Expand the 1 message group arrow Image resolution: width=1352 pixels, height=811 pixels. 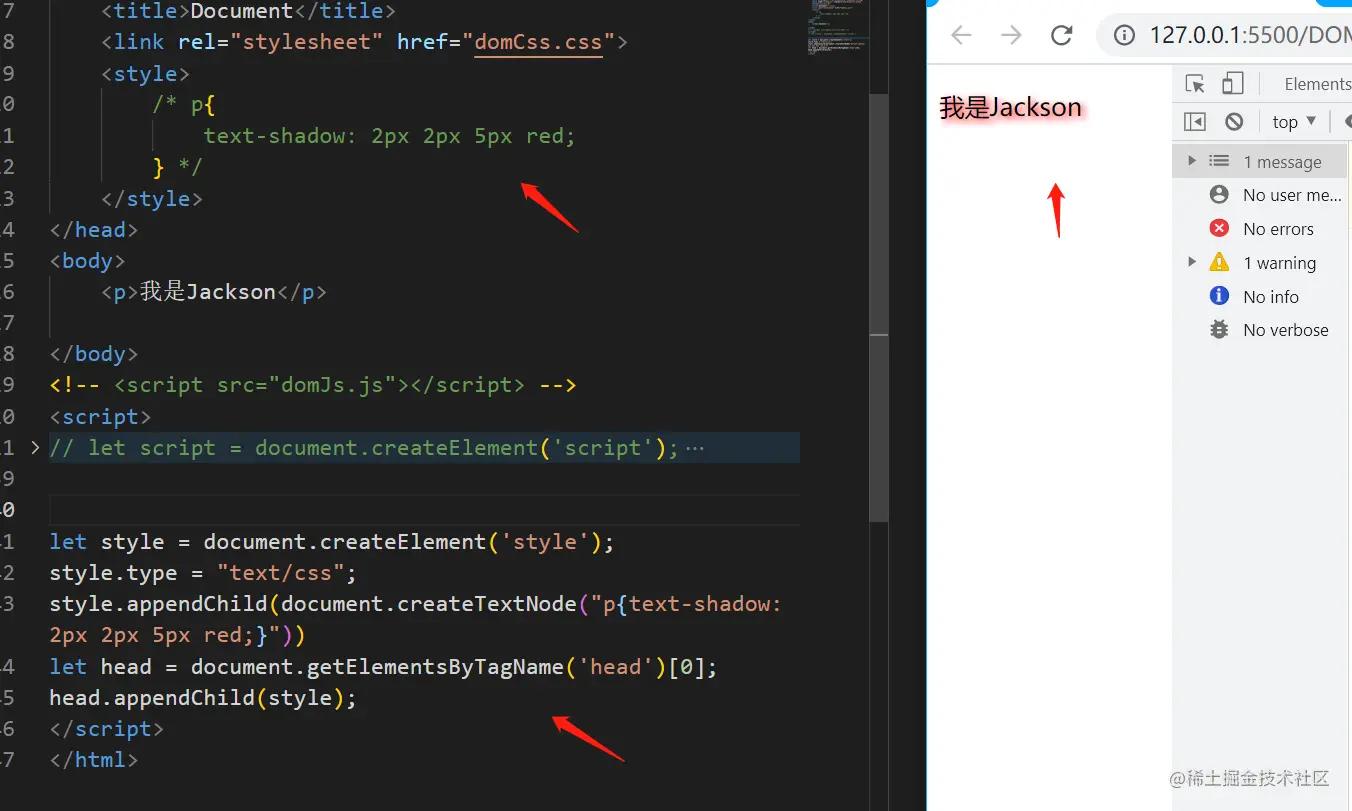1191,161
